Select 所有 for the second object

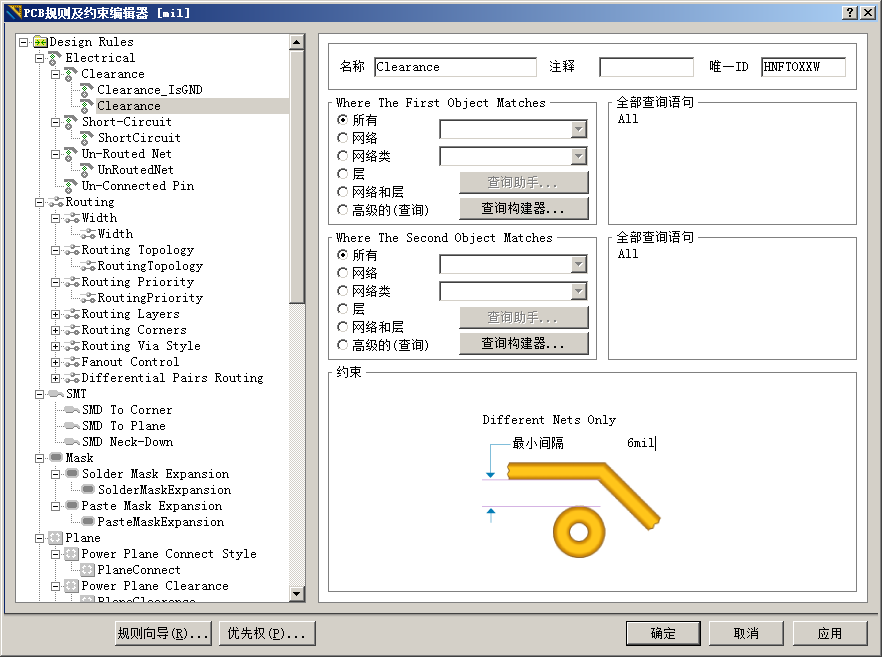342,255
